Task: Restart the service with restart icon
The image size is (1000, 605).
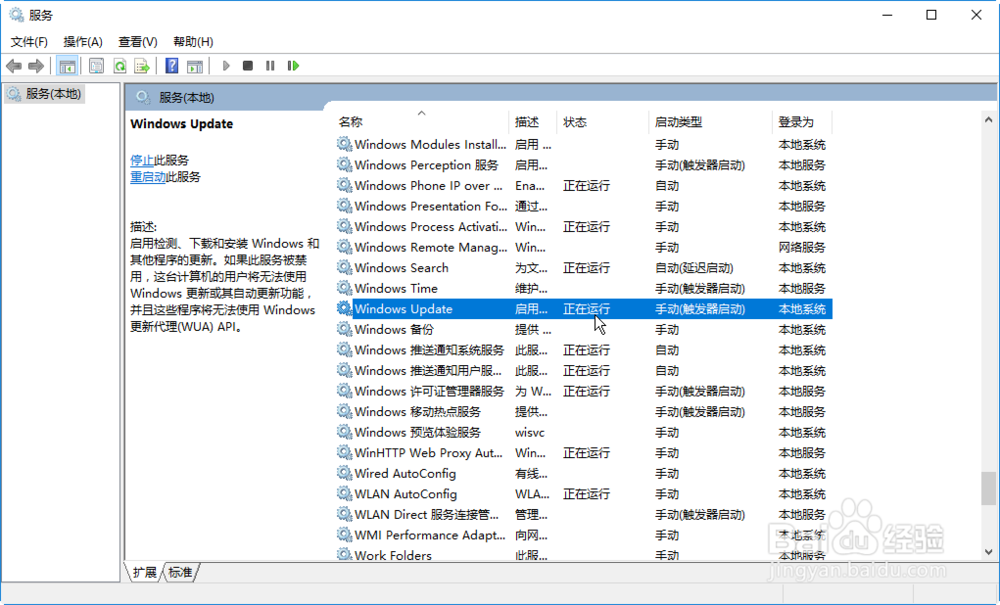Action: click(x=294, y=65)
